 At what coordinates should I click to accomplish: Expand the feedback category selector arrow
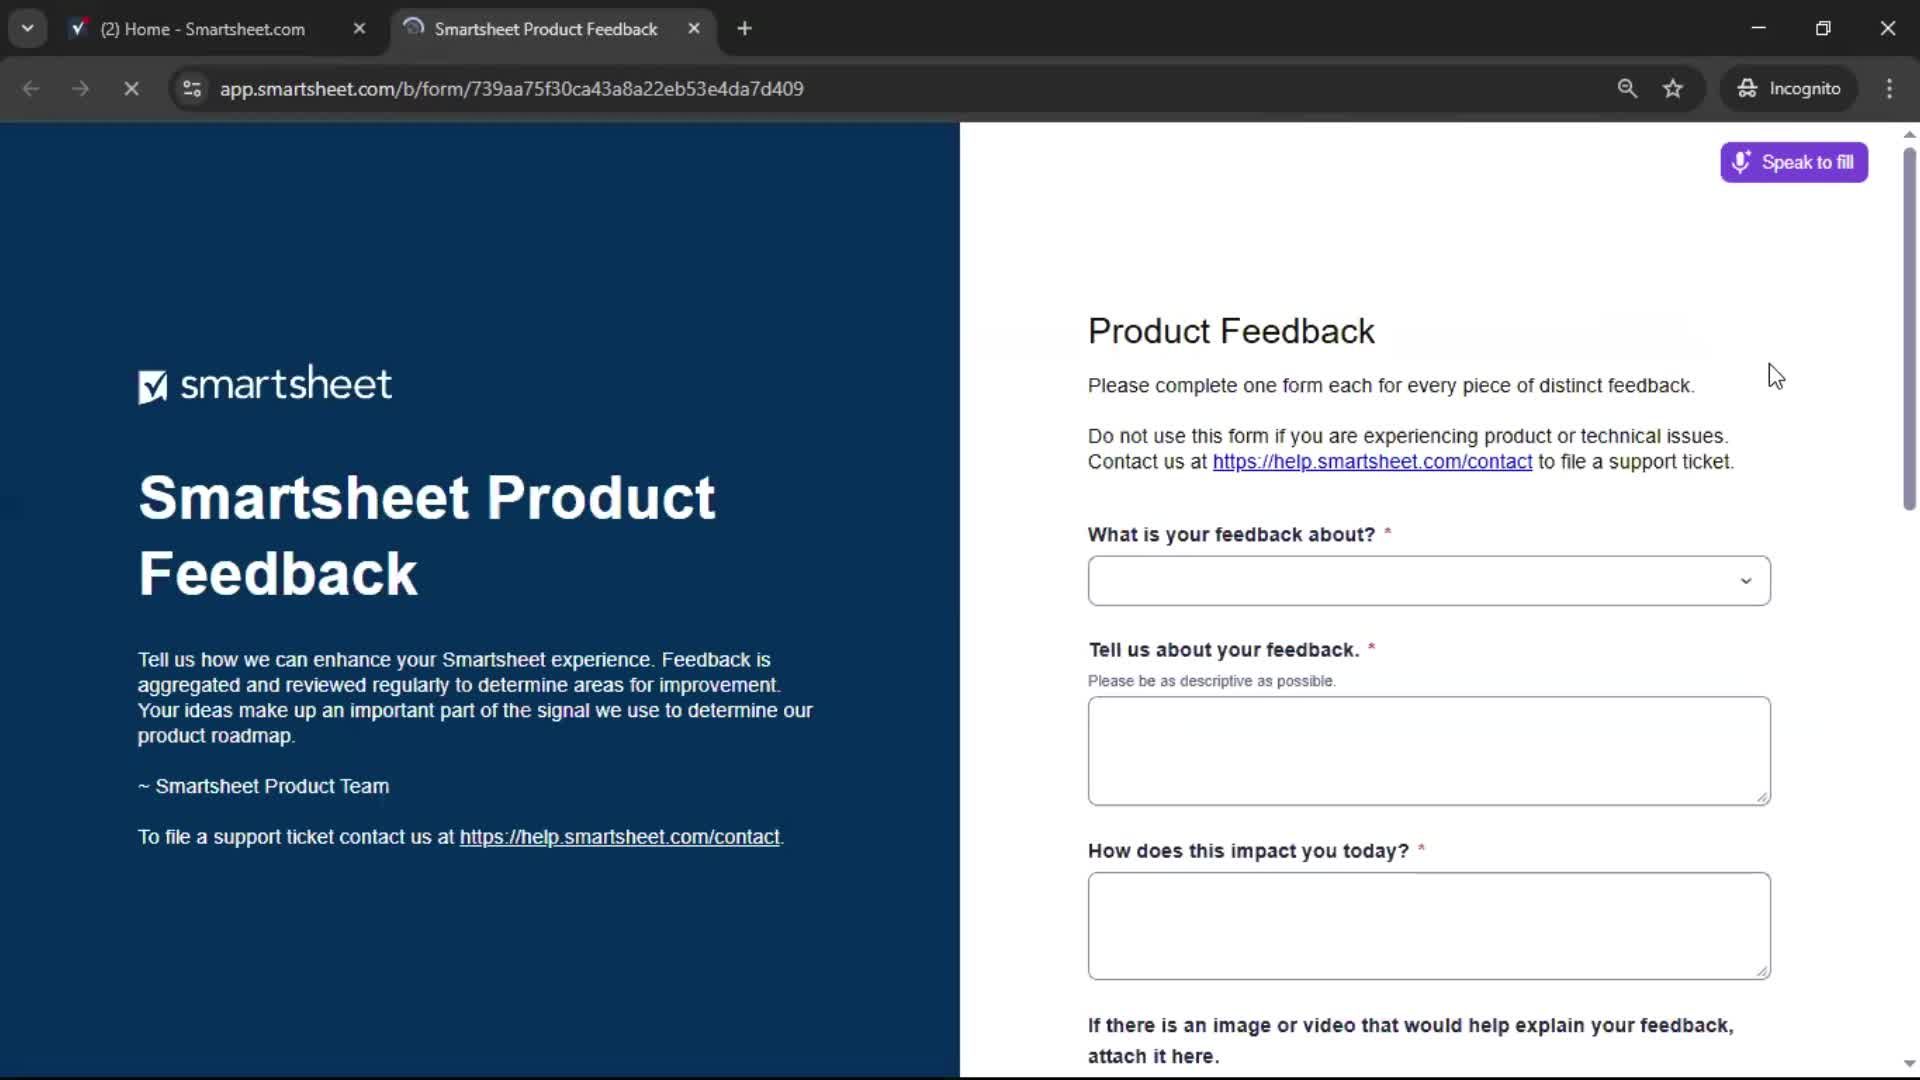click(x=1746, y=580)
